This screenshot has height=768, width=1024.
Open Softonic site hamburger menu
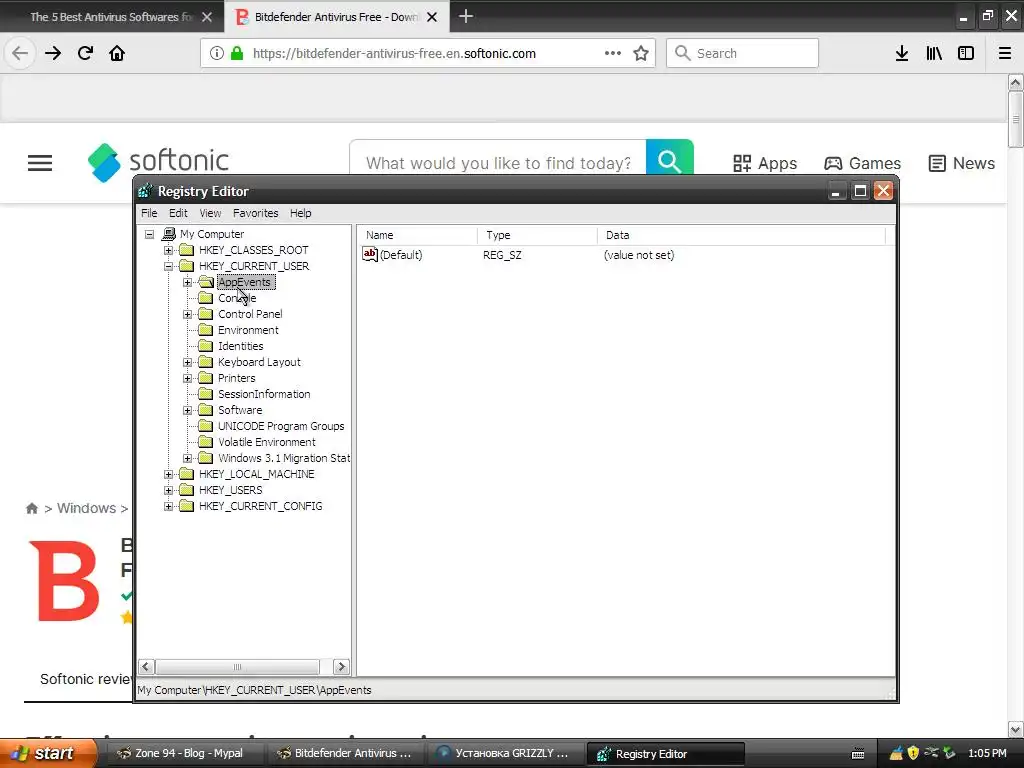click(x=40, y=163)
